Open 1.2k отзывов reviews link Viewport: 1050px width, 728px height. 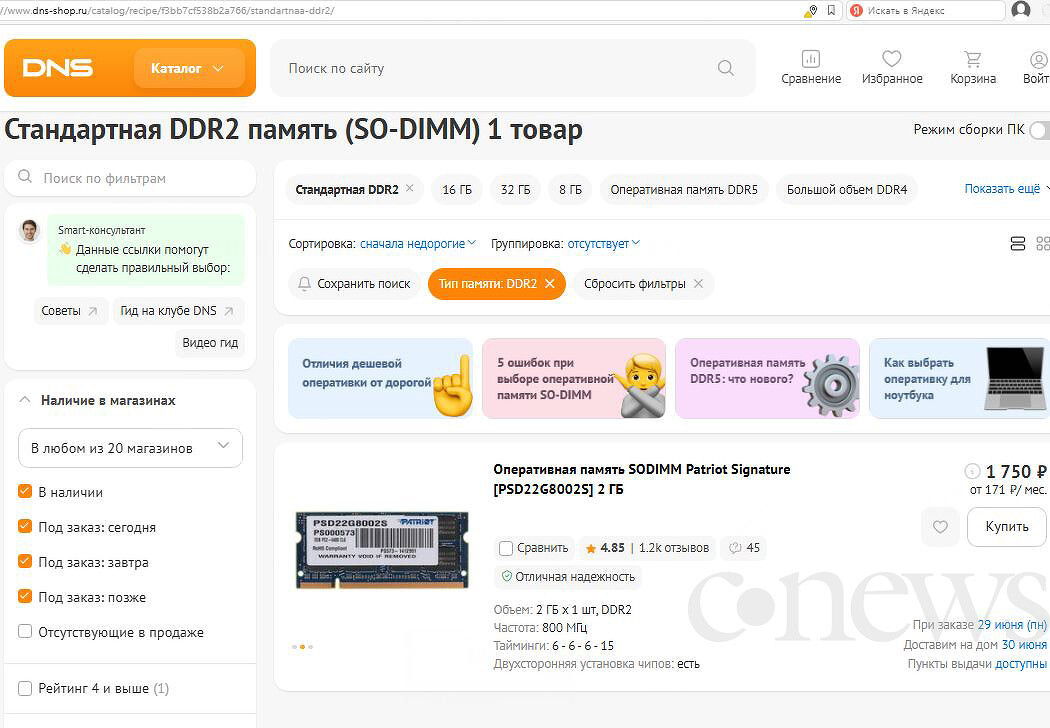pyautogui.click(x=674, y=548)
